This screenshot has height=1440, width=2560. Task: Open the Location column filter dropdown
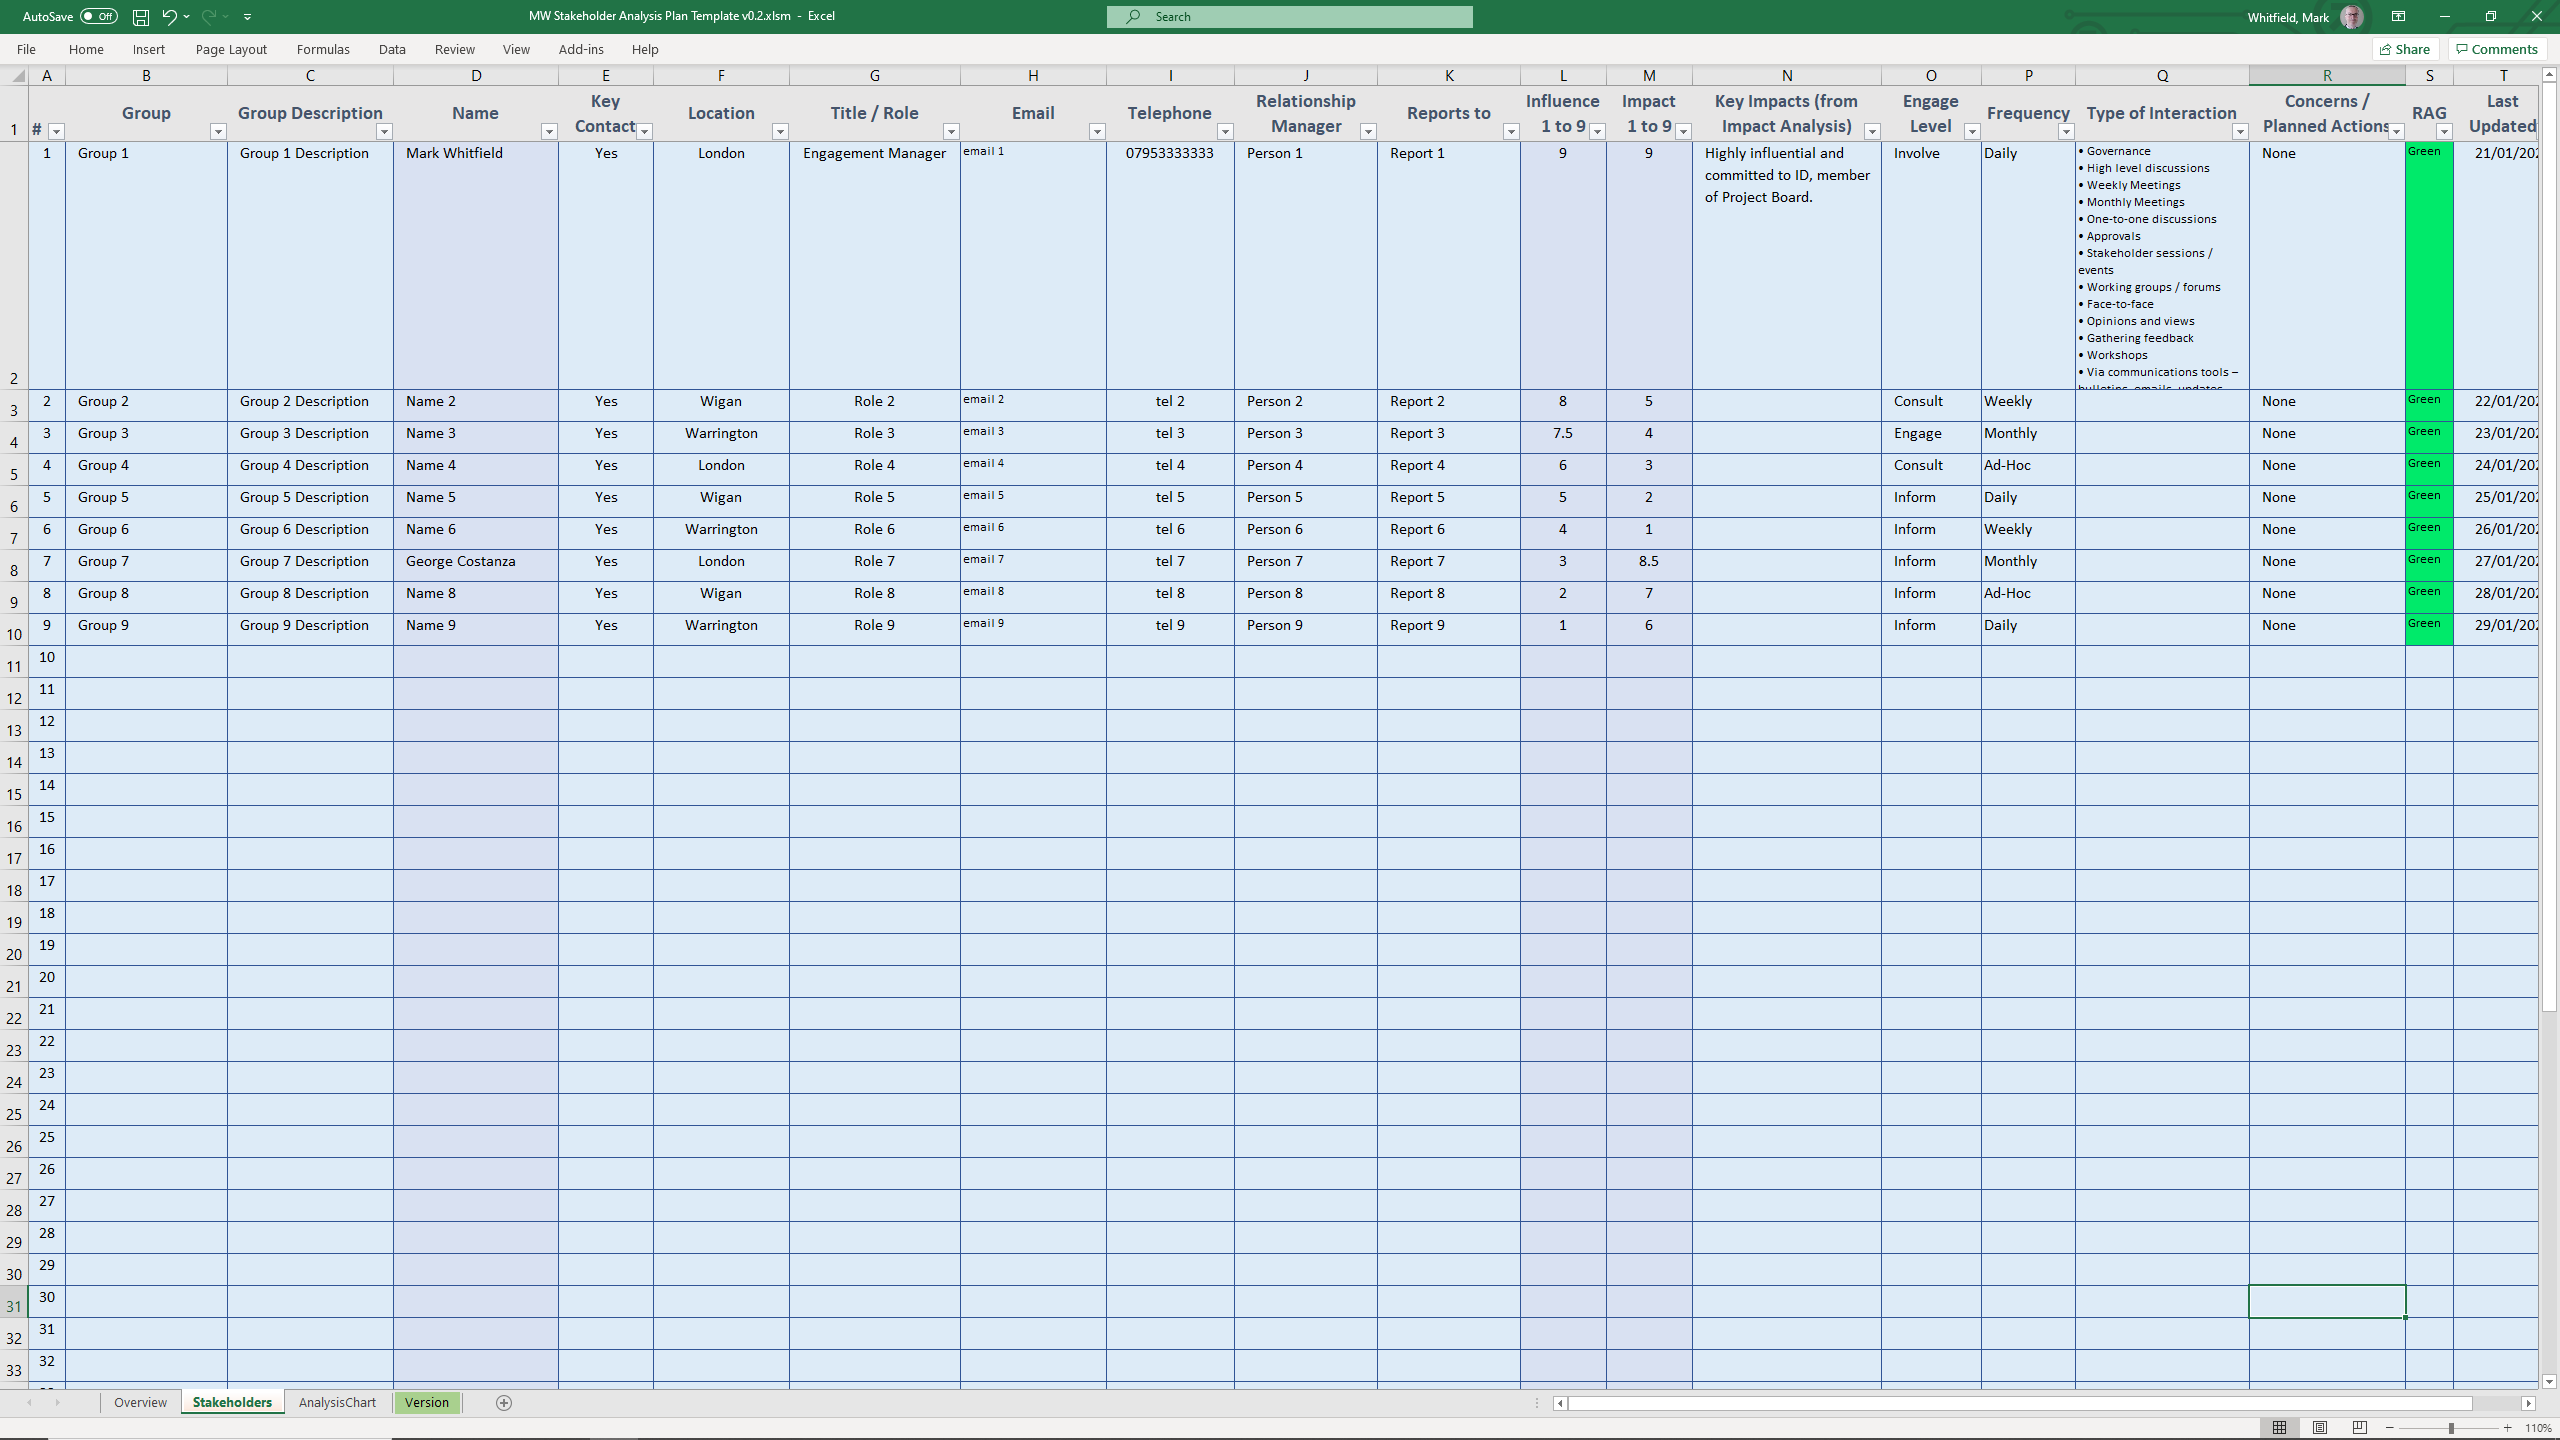(780, 132)
